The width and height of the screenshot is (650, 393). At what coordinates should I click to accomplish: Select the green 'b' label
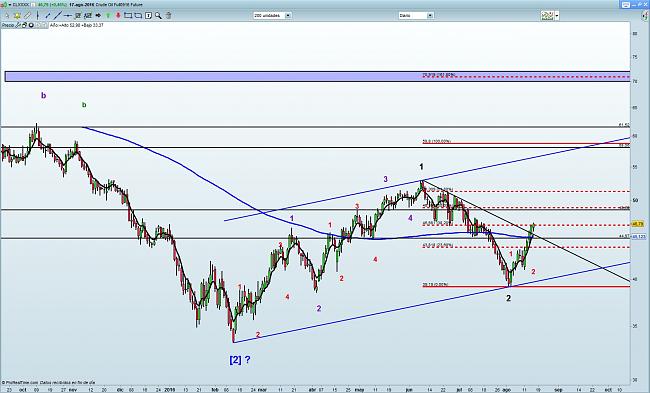pos(84,105)
